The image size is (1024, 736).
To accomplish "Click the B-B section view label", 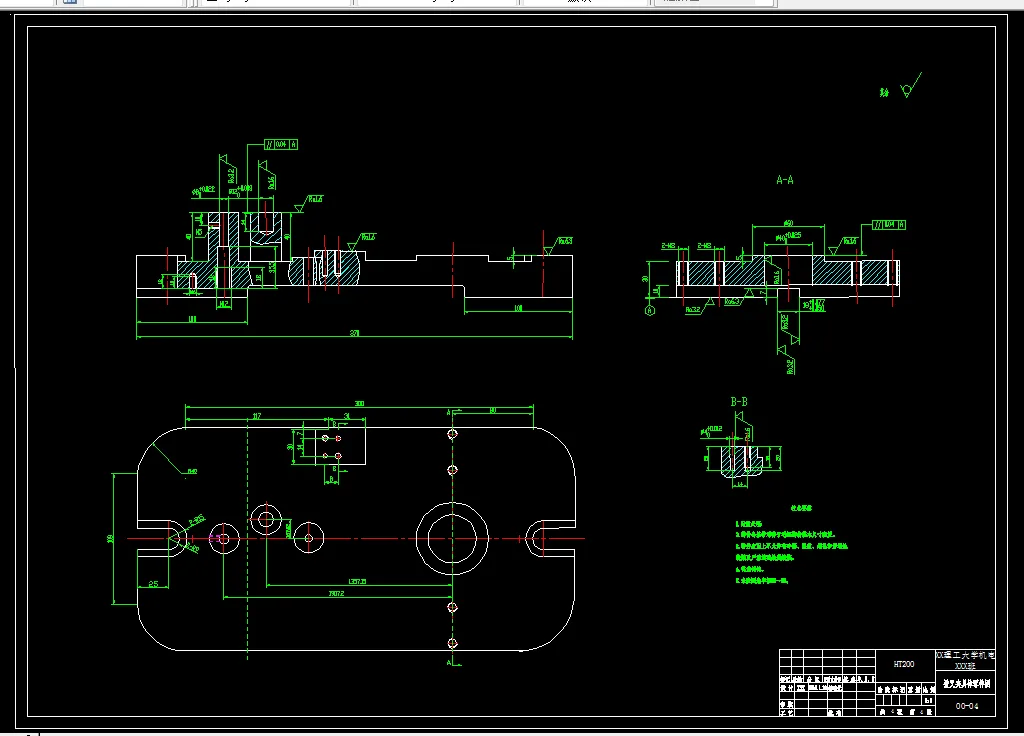I will [x=739, y=402].
